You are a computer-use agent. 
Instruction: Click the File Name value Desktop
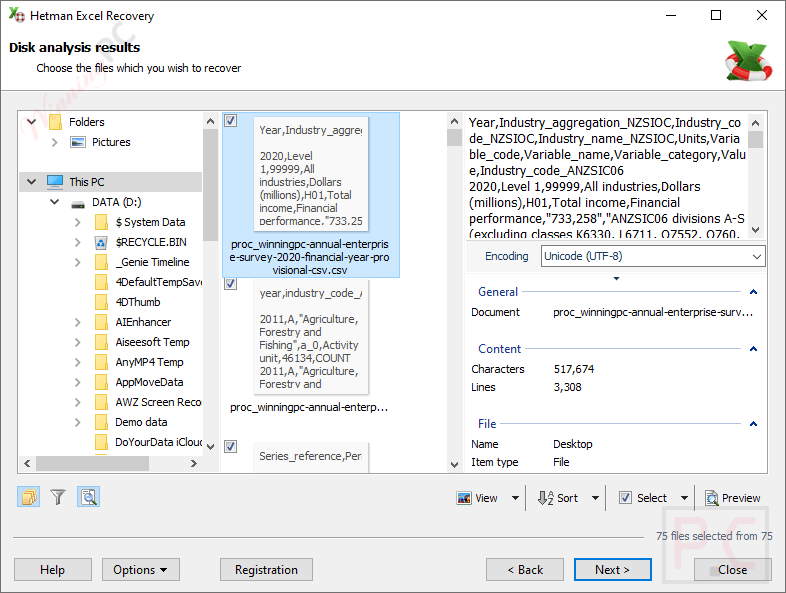(x=572, y=445)
